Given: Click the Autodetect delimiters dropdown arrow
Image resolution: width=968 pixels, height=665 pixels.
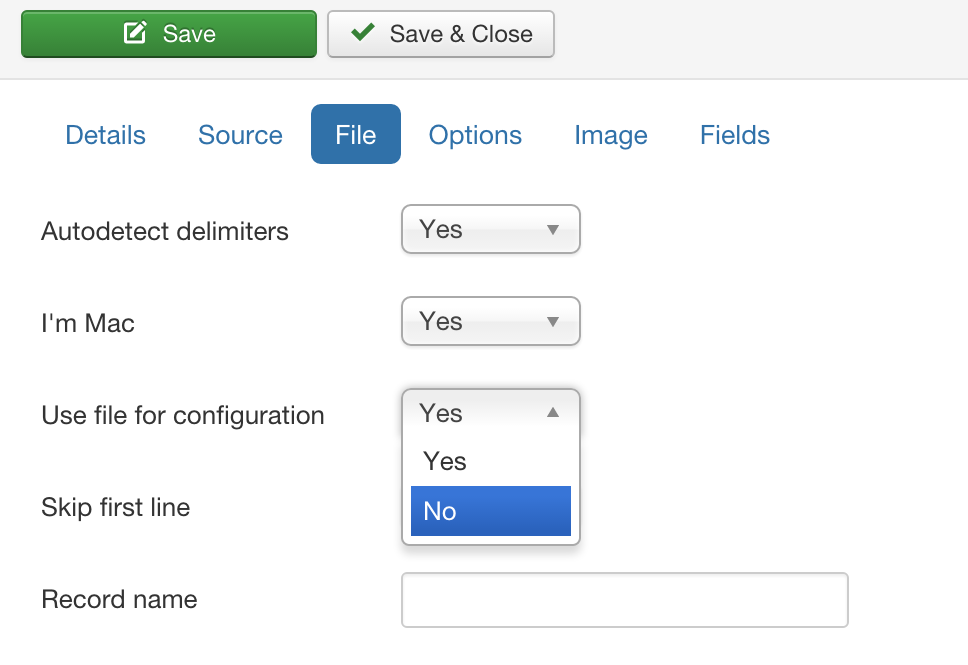Looking at the screenshot, I should click(553, 230).
